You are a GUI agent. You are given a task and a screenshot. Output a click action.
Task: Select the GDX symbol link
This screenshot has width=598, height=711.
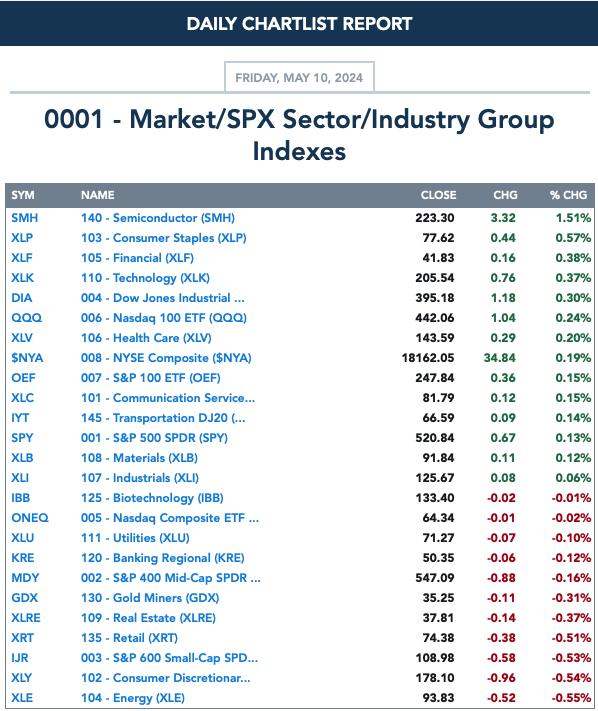pyautogui.click(x=24, y=598)
